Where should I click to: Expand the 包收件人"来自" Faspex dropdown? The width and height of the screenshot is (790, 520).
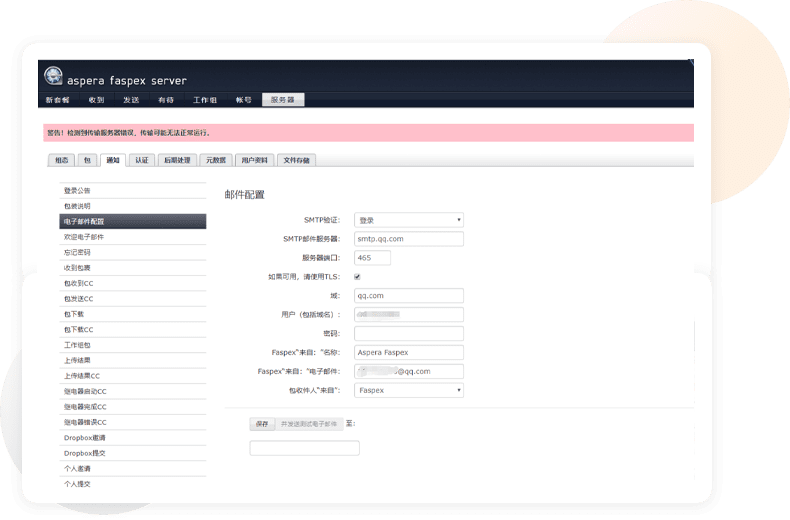pos(408,390)
